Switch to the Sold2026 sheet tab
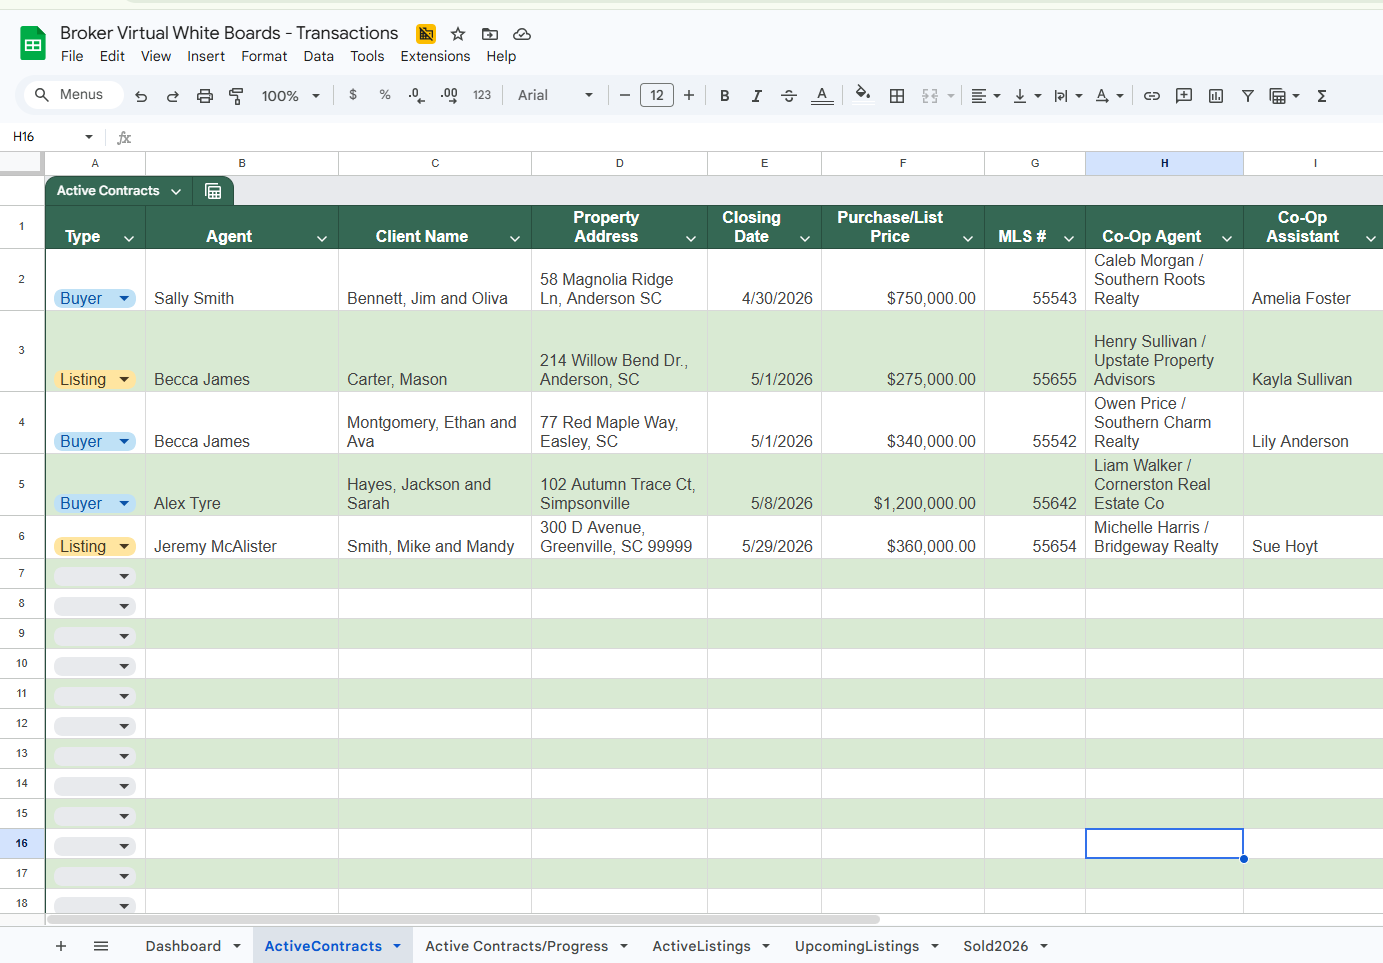This screenshot has width=1383, height=963. (x=996, y=946)
